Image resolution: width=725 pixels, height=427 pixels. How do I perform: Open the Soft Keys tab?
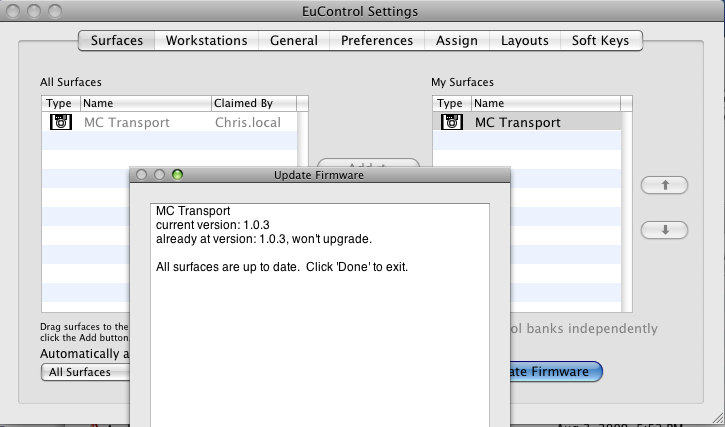coord(601,41)
